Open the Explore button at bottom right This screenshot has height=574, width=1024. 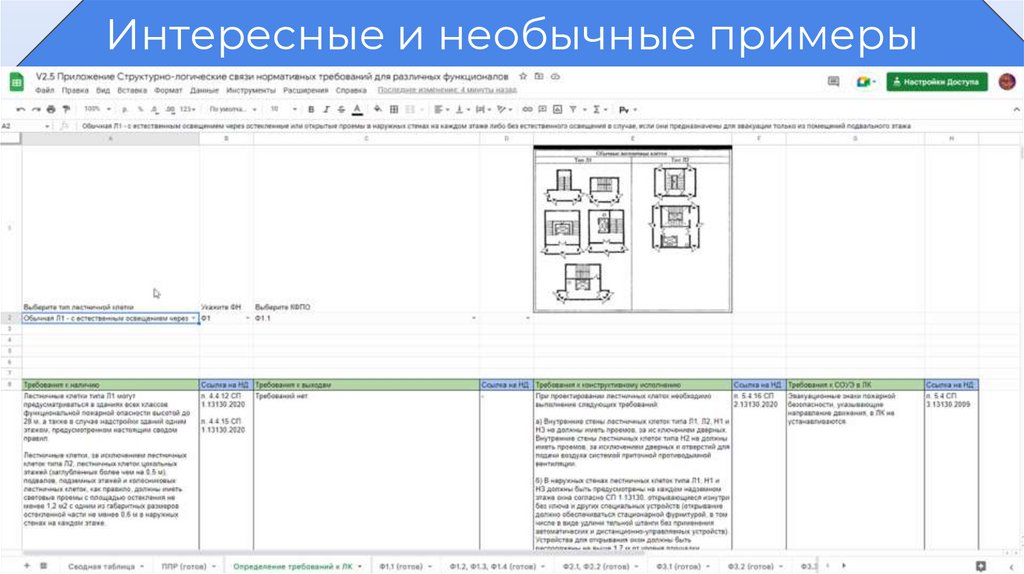(x=980, y=566)
